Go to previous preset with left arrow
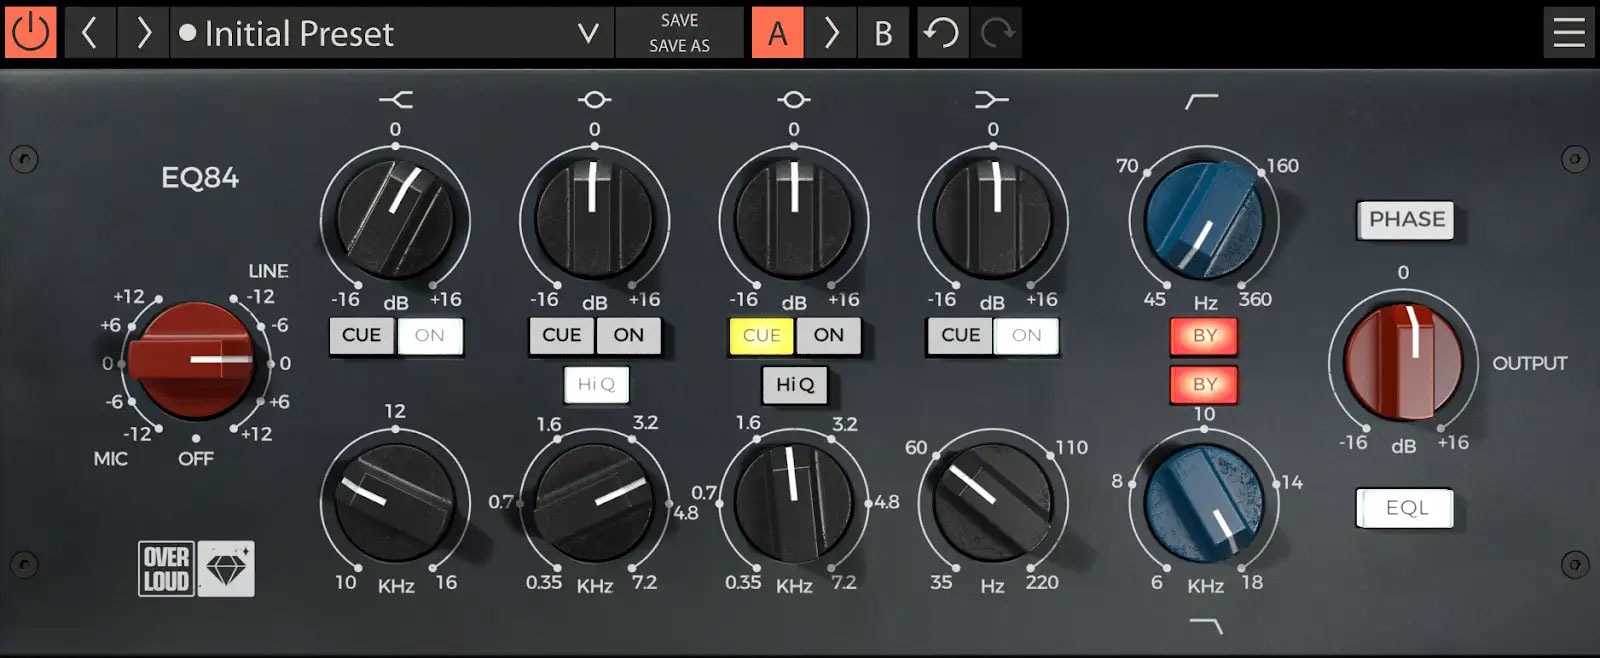 pos(89,33)
